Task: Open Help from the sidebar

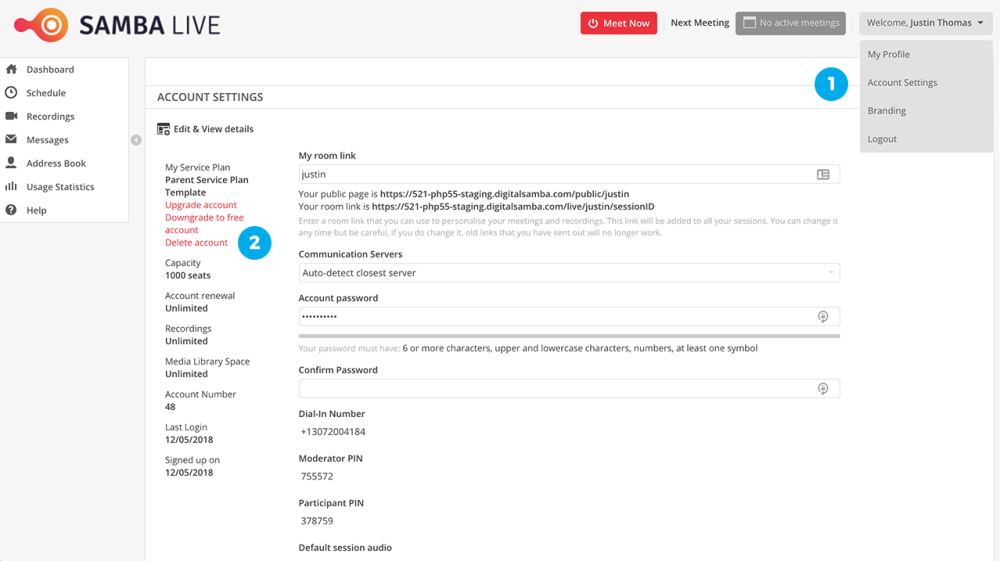Action: click(36, 211)
